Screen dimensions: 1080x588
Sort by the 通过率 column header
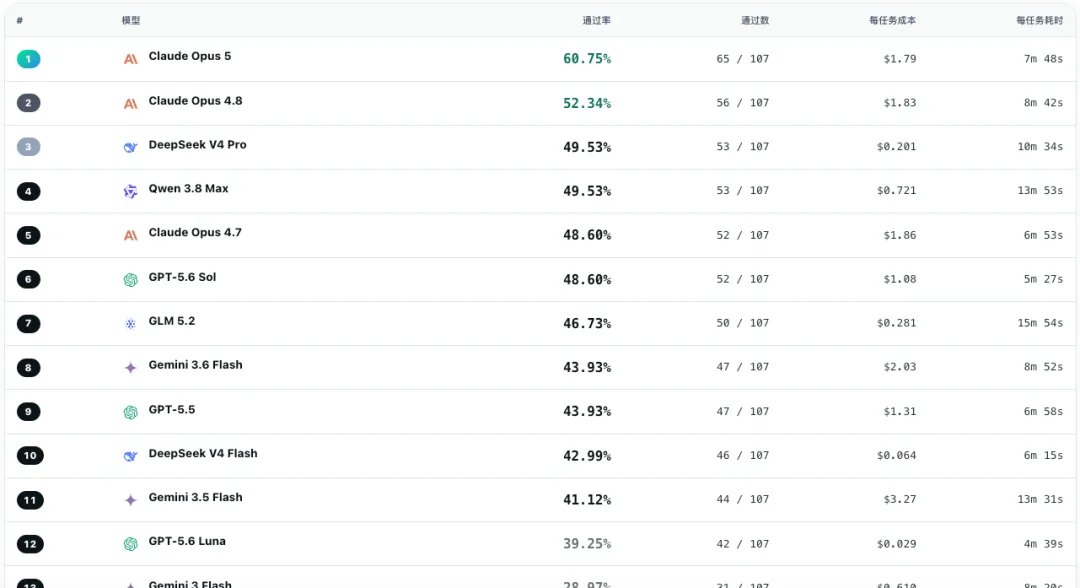pyautogui.click(x=596, y=21)
